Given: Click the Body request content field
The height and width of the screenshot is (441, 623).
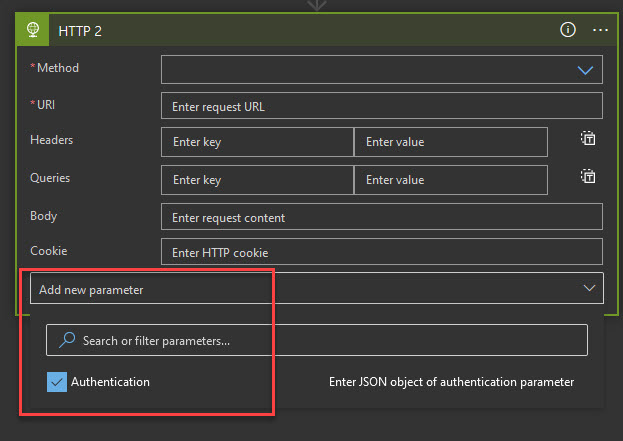Looking at the screenshot, I should pos(381,217).
